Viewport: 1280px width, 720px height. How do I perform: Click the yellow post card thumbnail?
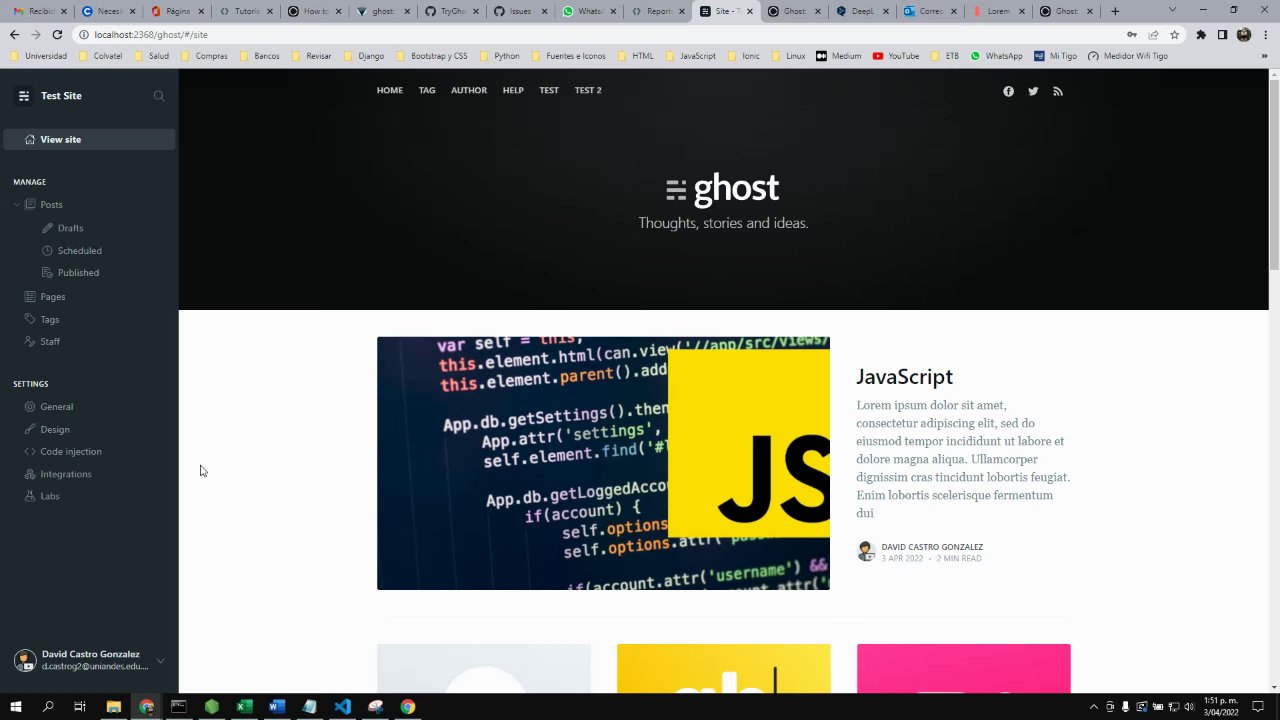tap(723, 668)
